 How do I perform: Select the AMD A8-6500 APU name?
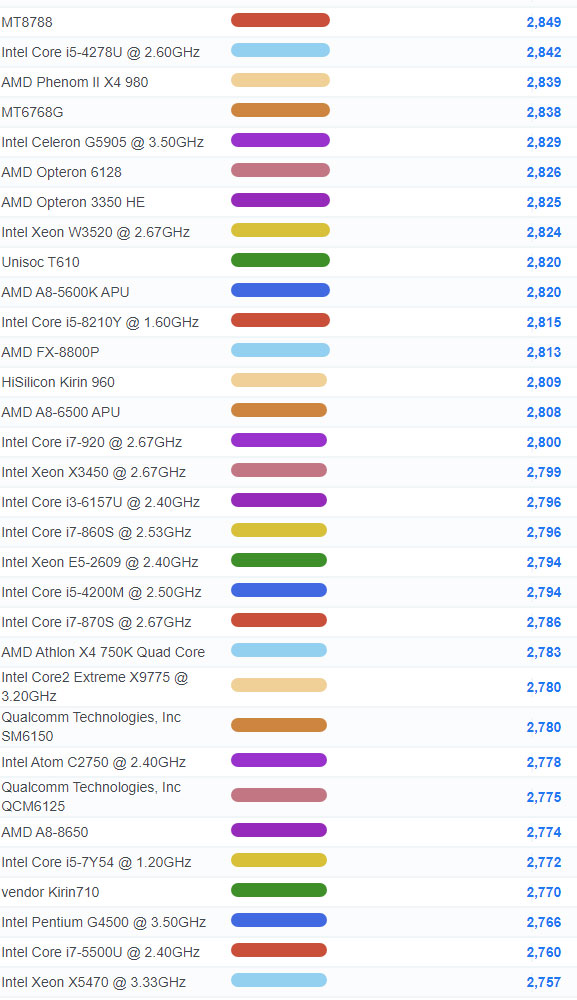point(61,412)
